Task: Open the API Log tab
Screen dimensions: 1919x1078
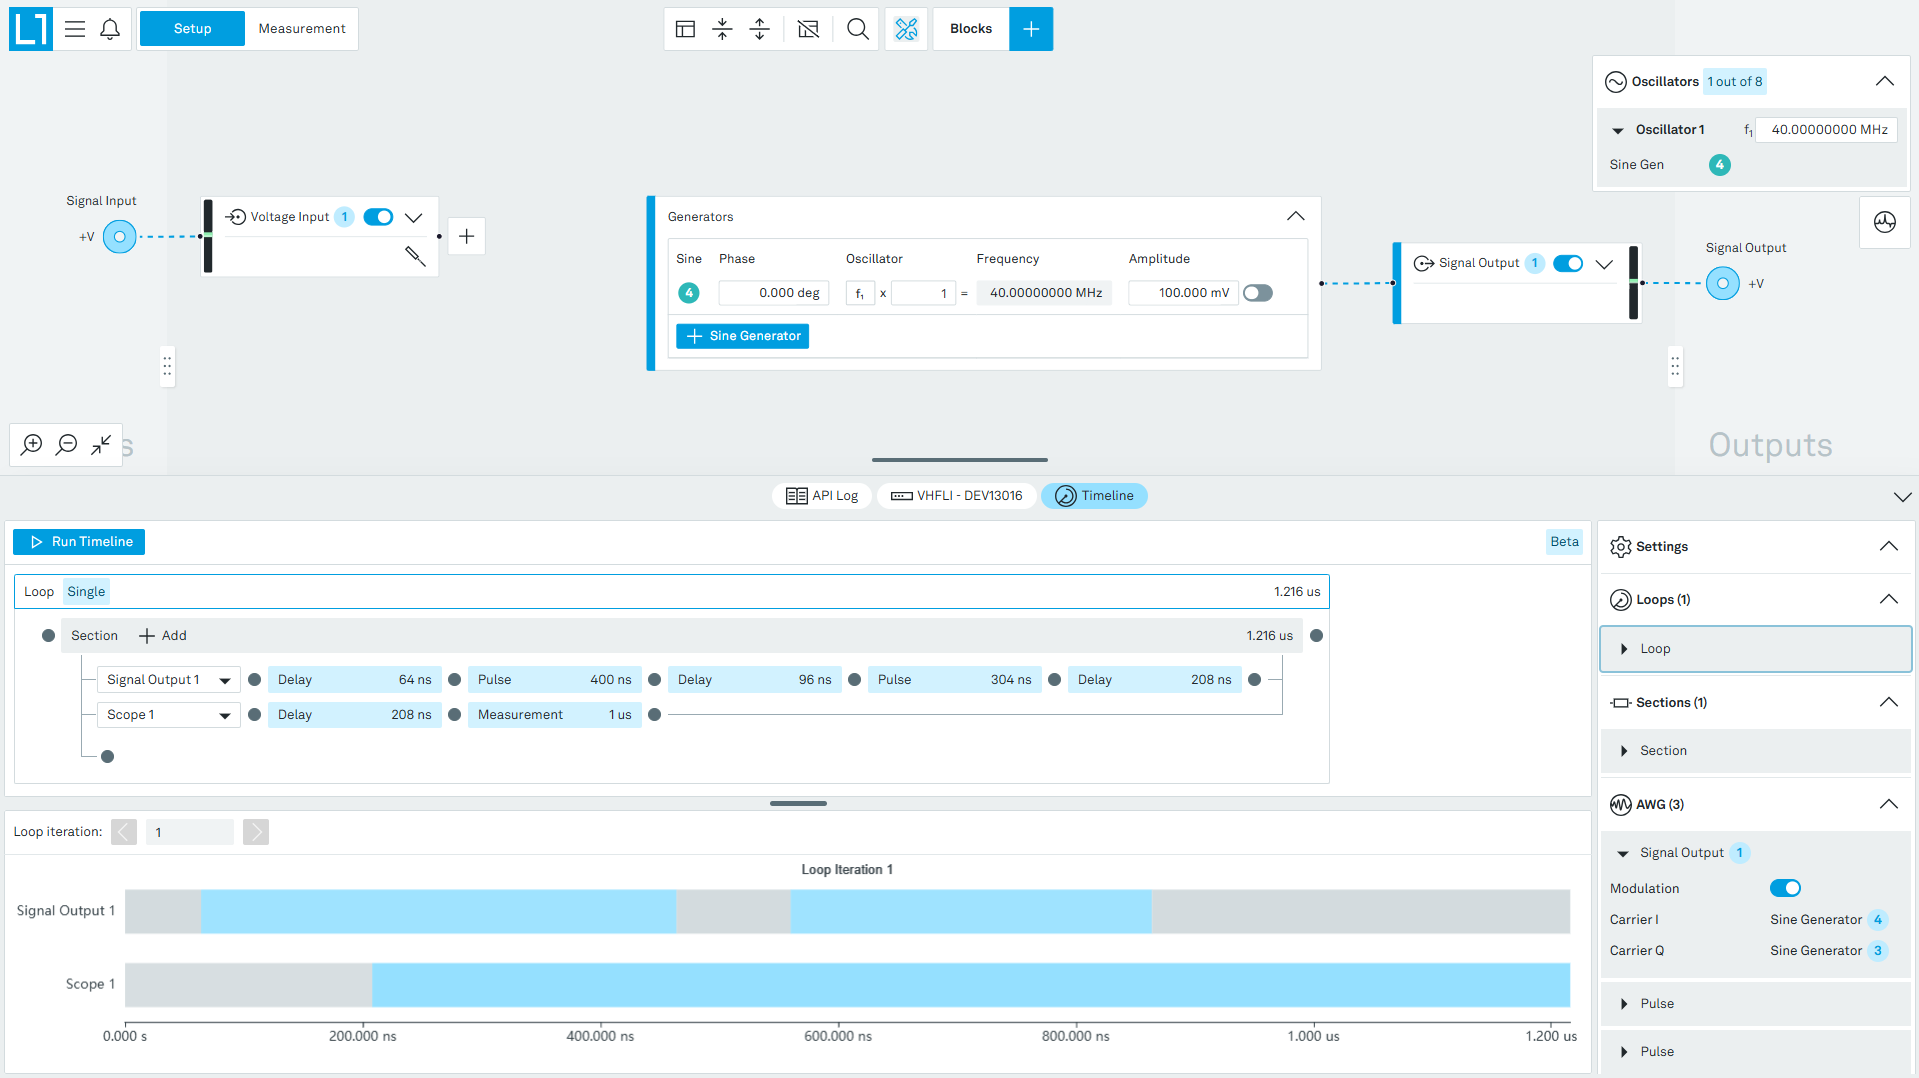Action: pos(822,496)
